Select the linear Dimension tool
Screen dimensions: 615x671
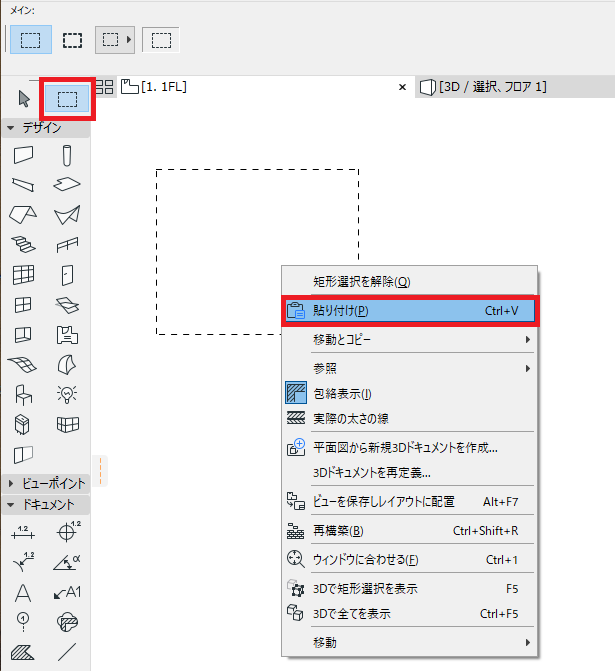click(x=23, y=532)
